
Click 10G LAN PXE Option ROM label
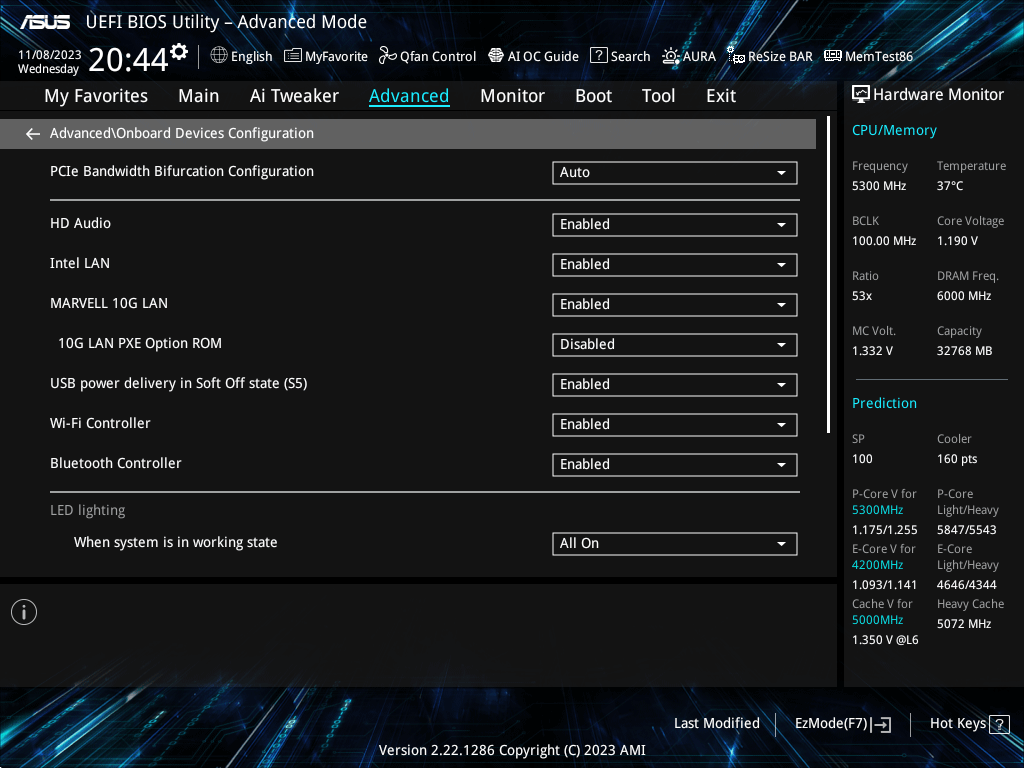140,343
